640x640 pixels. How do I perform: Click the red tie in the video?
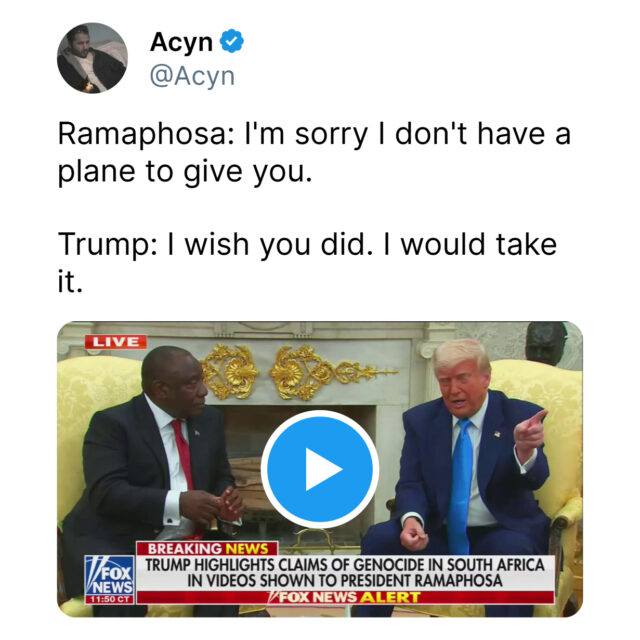coord(183,454)
